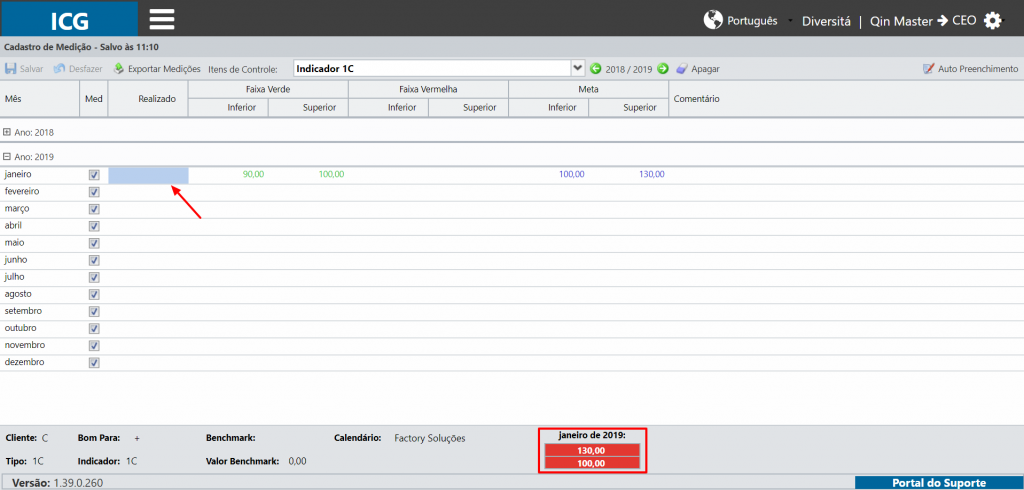Click the Realizado column header
Viewport: 1024px width, 490px height.
pos(148,99)
